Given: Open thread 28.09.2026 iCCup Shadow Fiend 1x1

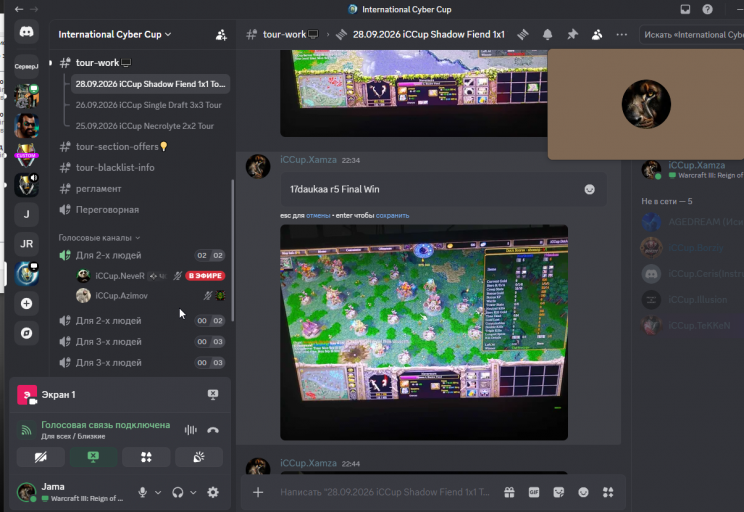Looking at the screenshot, I should [x=150, y=84].
